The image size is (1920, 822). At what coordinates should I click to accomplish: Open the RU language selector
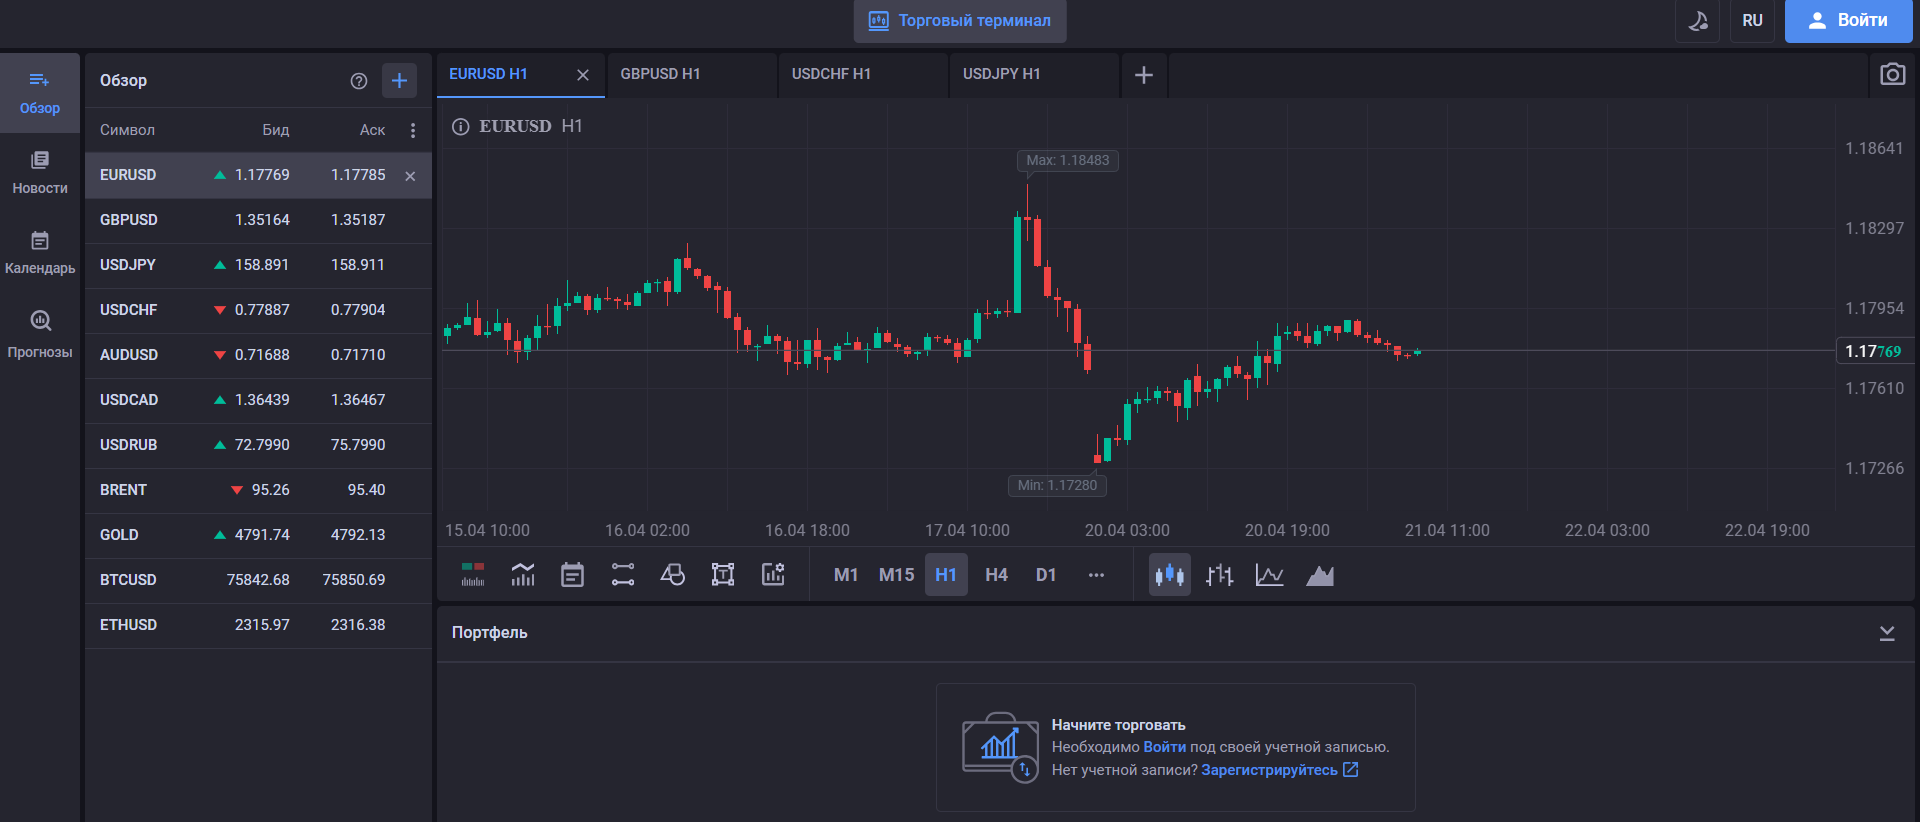pos(1752,21)
